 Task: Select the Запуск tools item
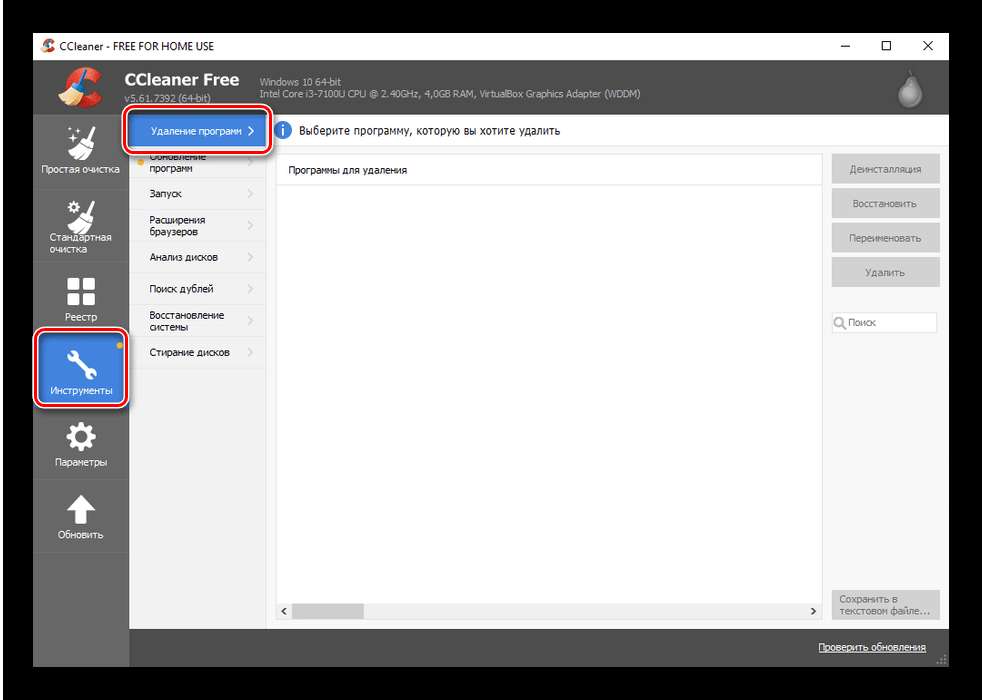[x=198, y=193]
